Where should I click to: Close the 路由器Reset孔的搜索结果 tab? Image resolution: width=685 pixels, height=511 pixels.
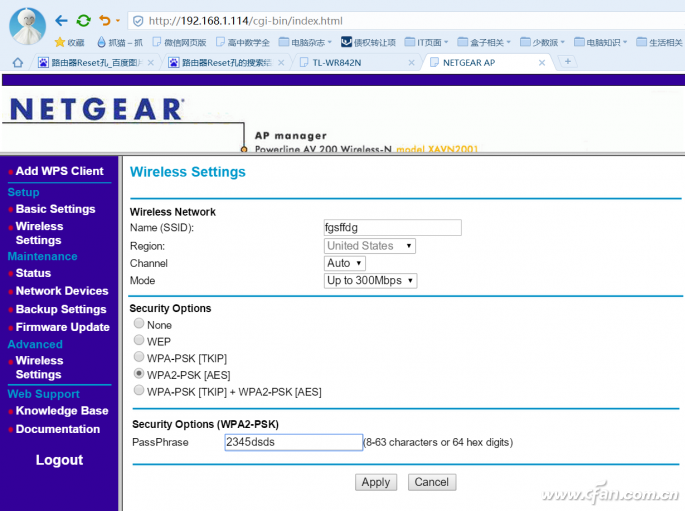281,63
